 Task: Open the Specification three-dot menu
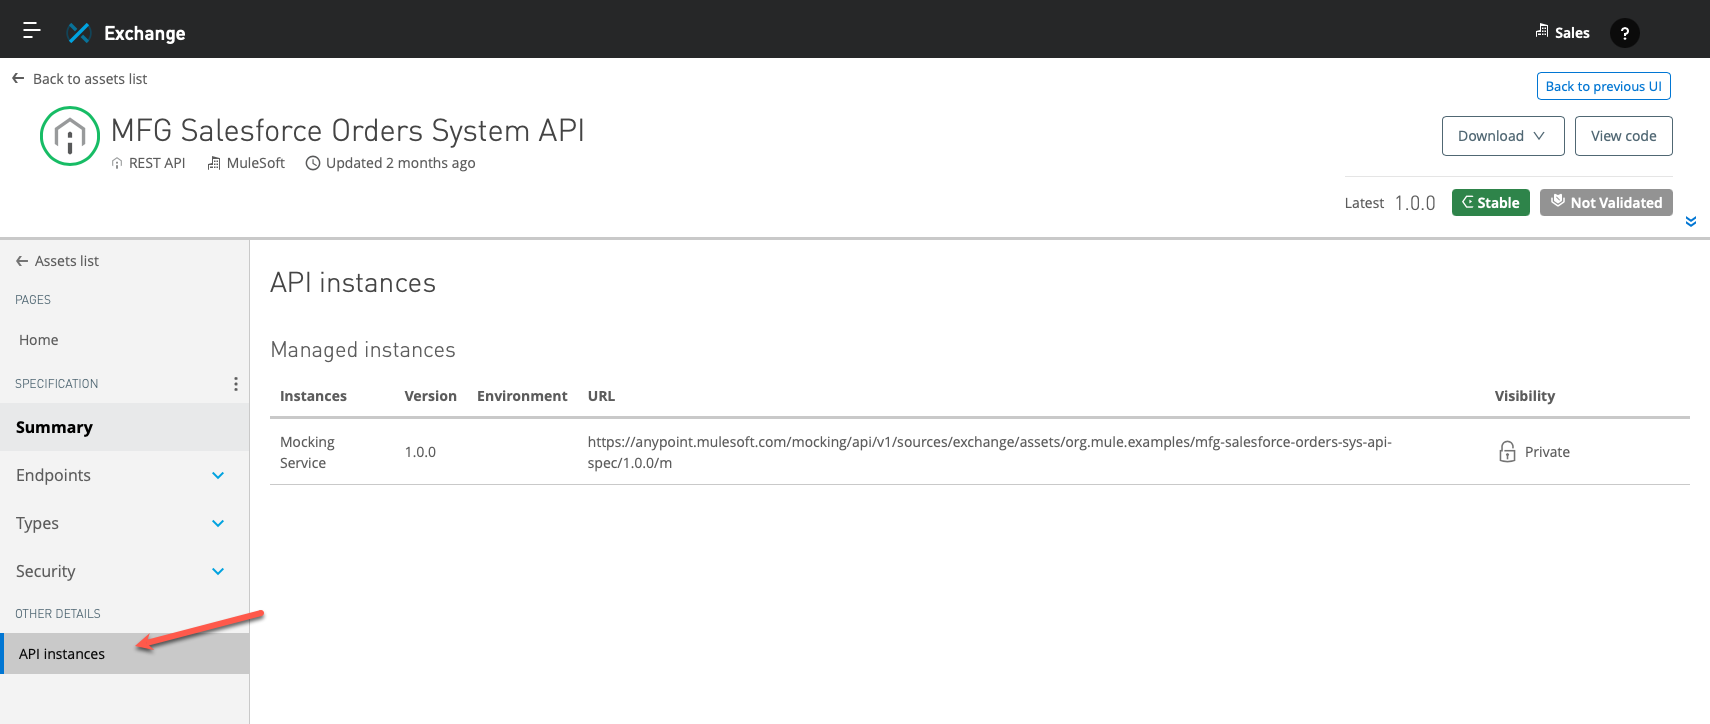[x=235, y=384]
